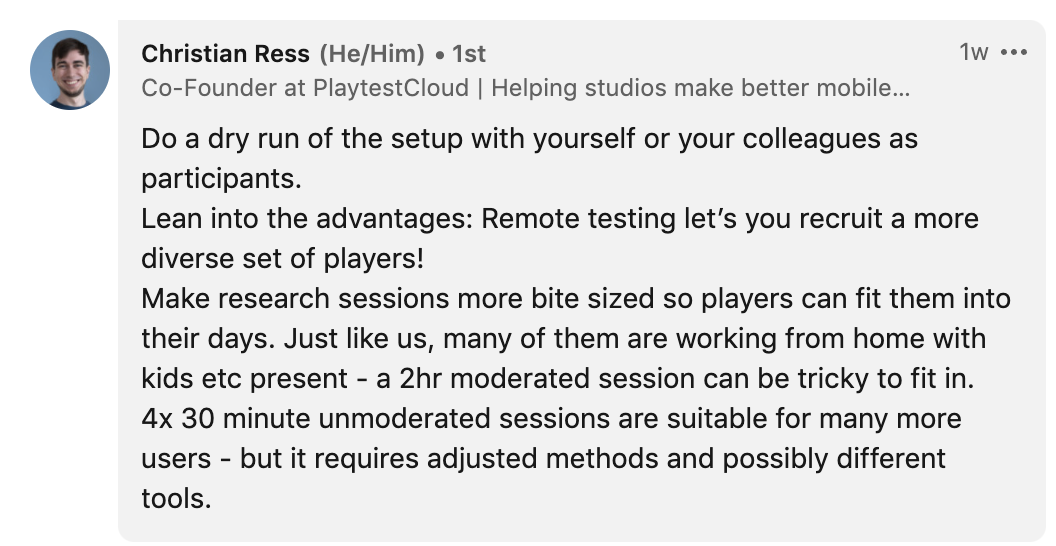Open Christian Ress's profile via name

[x=226, y=54]
